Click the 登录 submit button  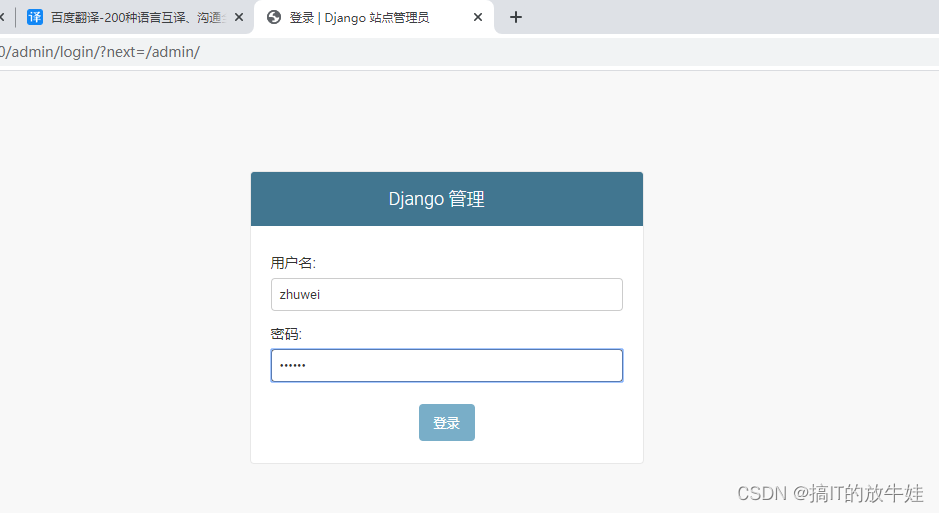tap(447, 423)
